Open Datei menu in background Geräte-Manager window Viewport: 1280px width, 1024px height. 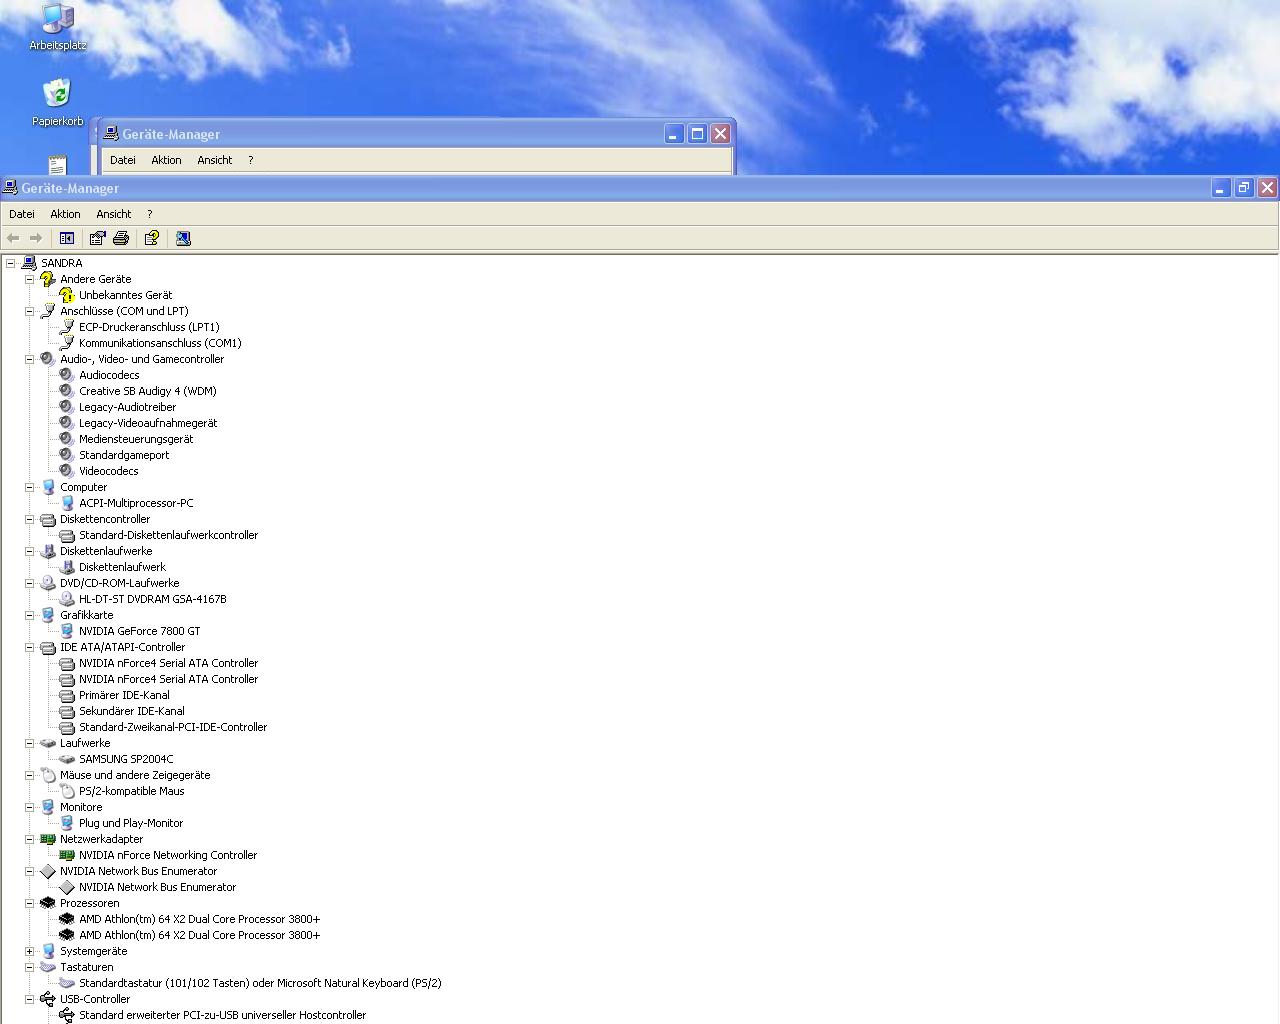point(123,160)
